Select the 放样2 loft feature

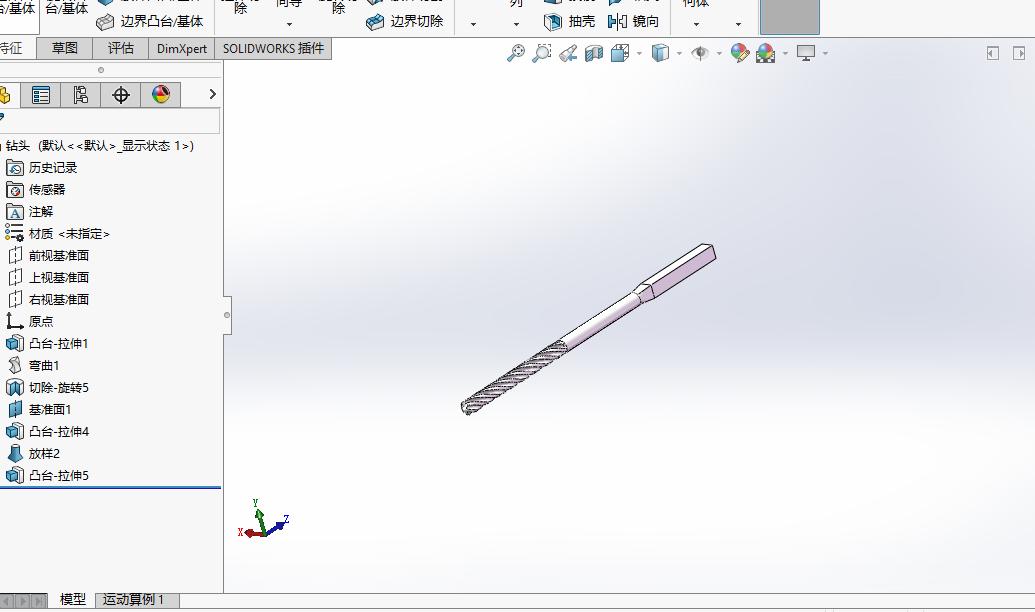point(33,454)
